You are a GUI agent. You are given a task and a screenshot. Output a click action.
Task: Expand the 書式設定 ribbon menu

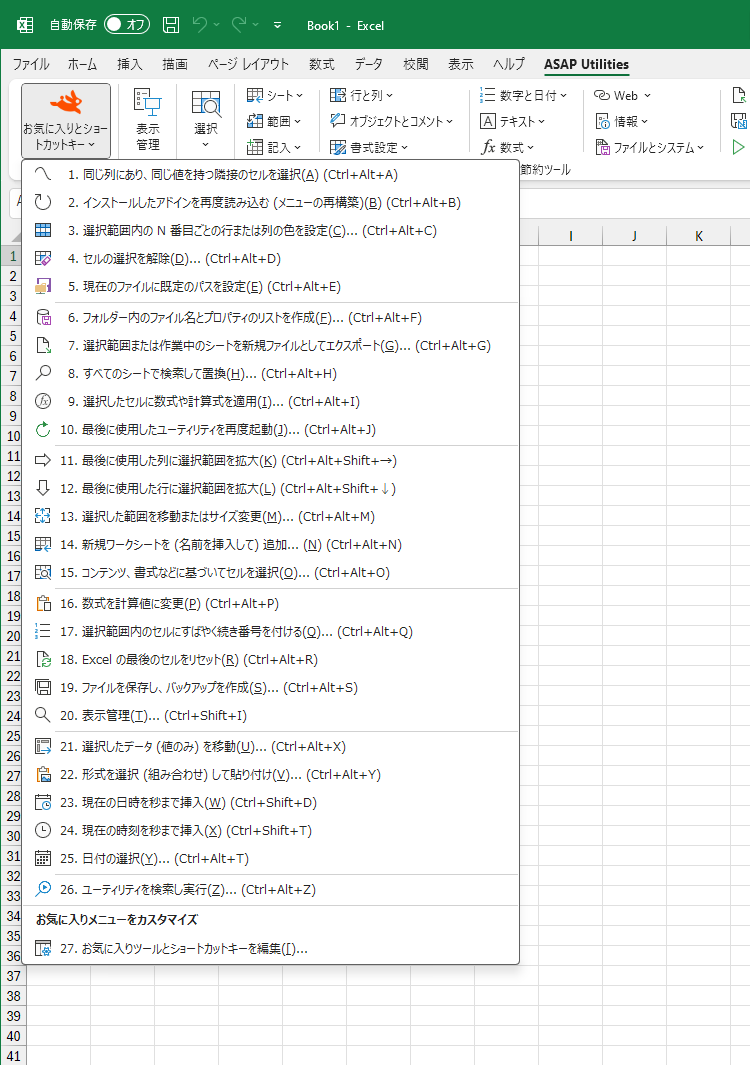click(368, 147)
